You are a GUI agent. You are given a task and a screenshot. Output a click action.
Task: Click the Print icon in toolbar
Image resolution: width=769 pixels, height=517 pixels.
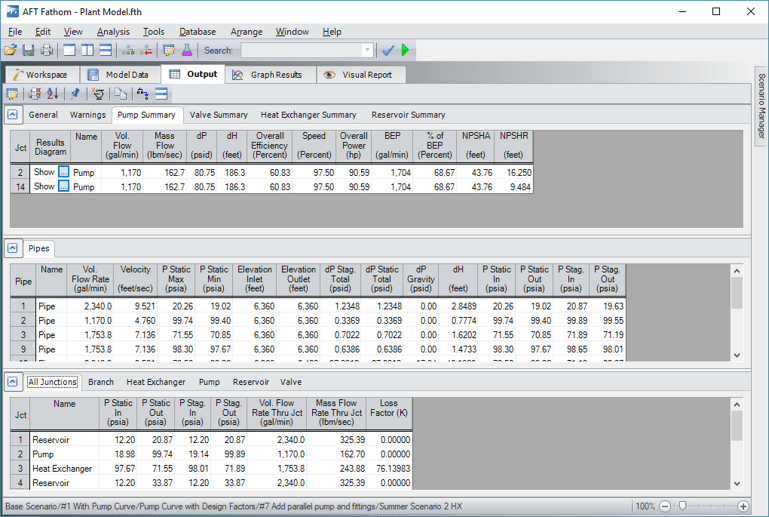46,50
